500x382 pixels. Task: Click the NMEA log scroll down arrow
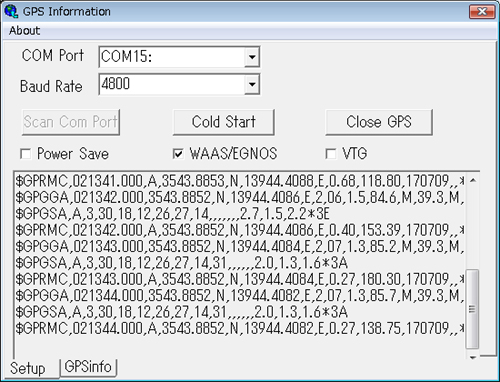[x=473, y=357]
